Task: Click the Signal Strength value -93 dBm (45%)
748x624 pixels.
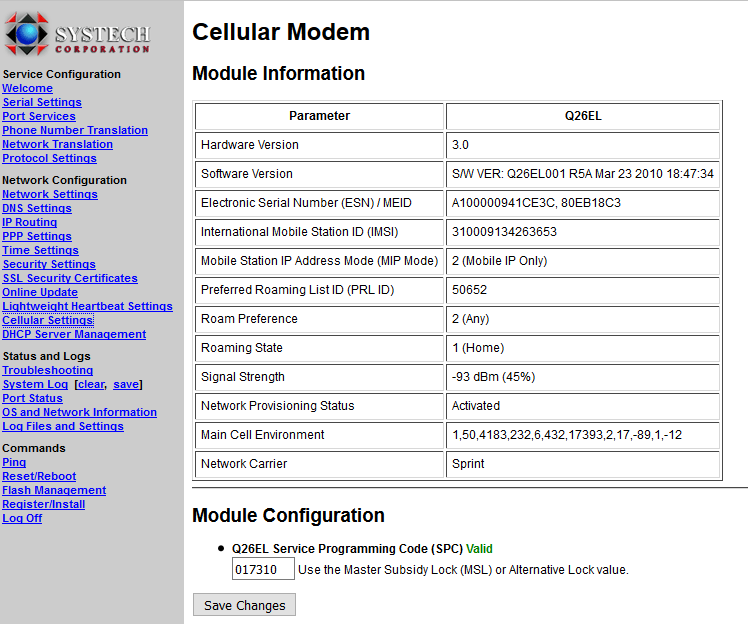Action: point(493,377)
